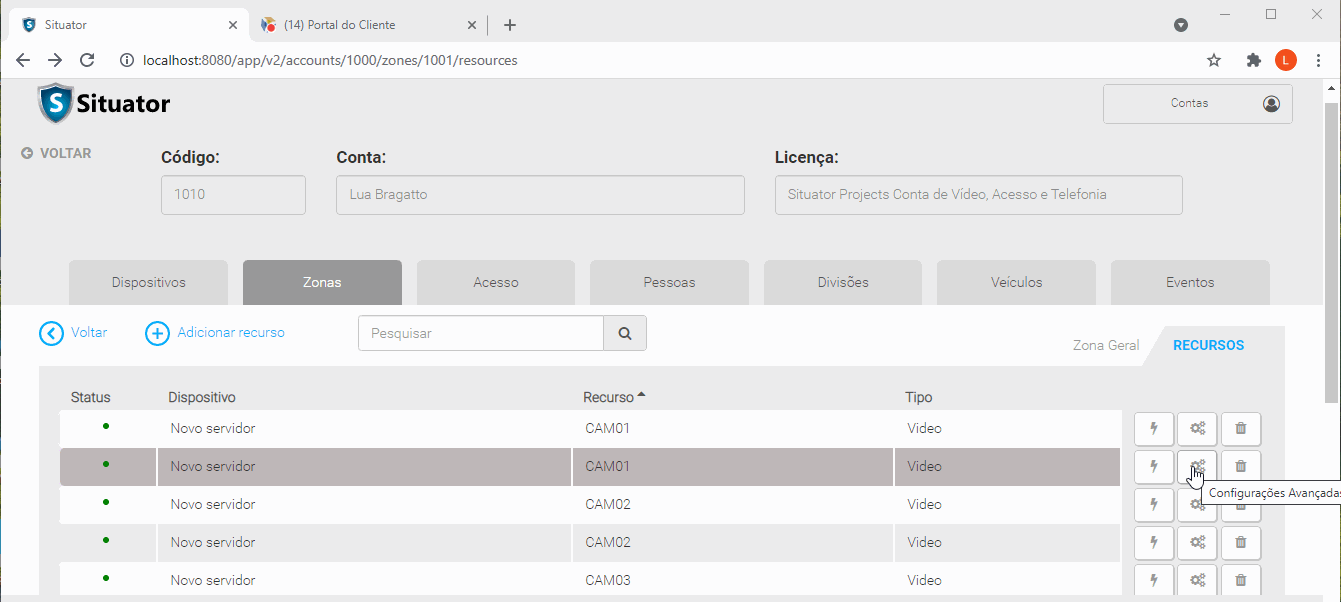The height and width of the screenshot is (602, 1341).
Task: Click the Situator shield logo
Action: click(56, 103)
